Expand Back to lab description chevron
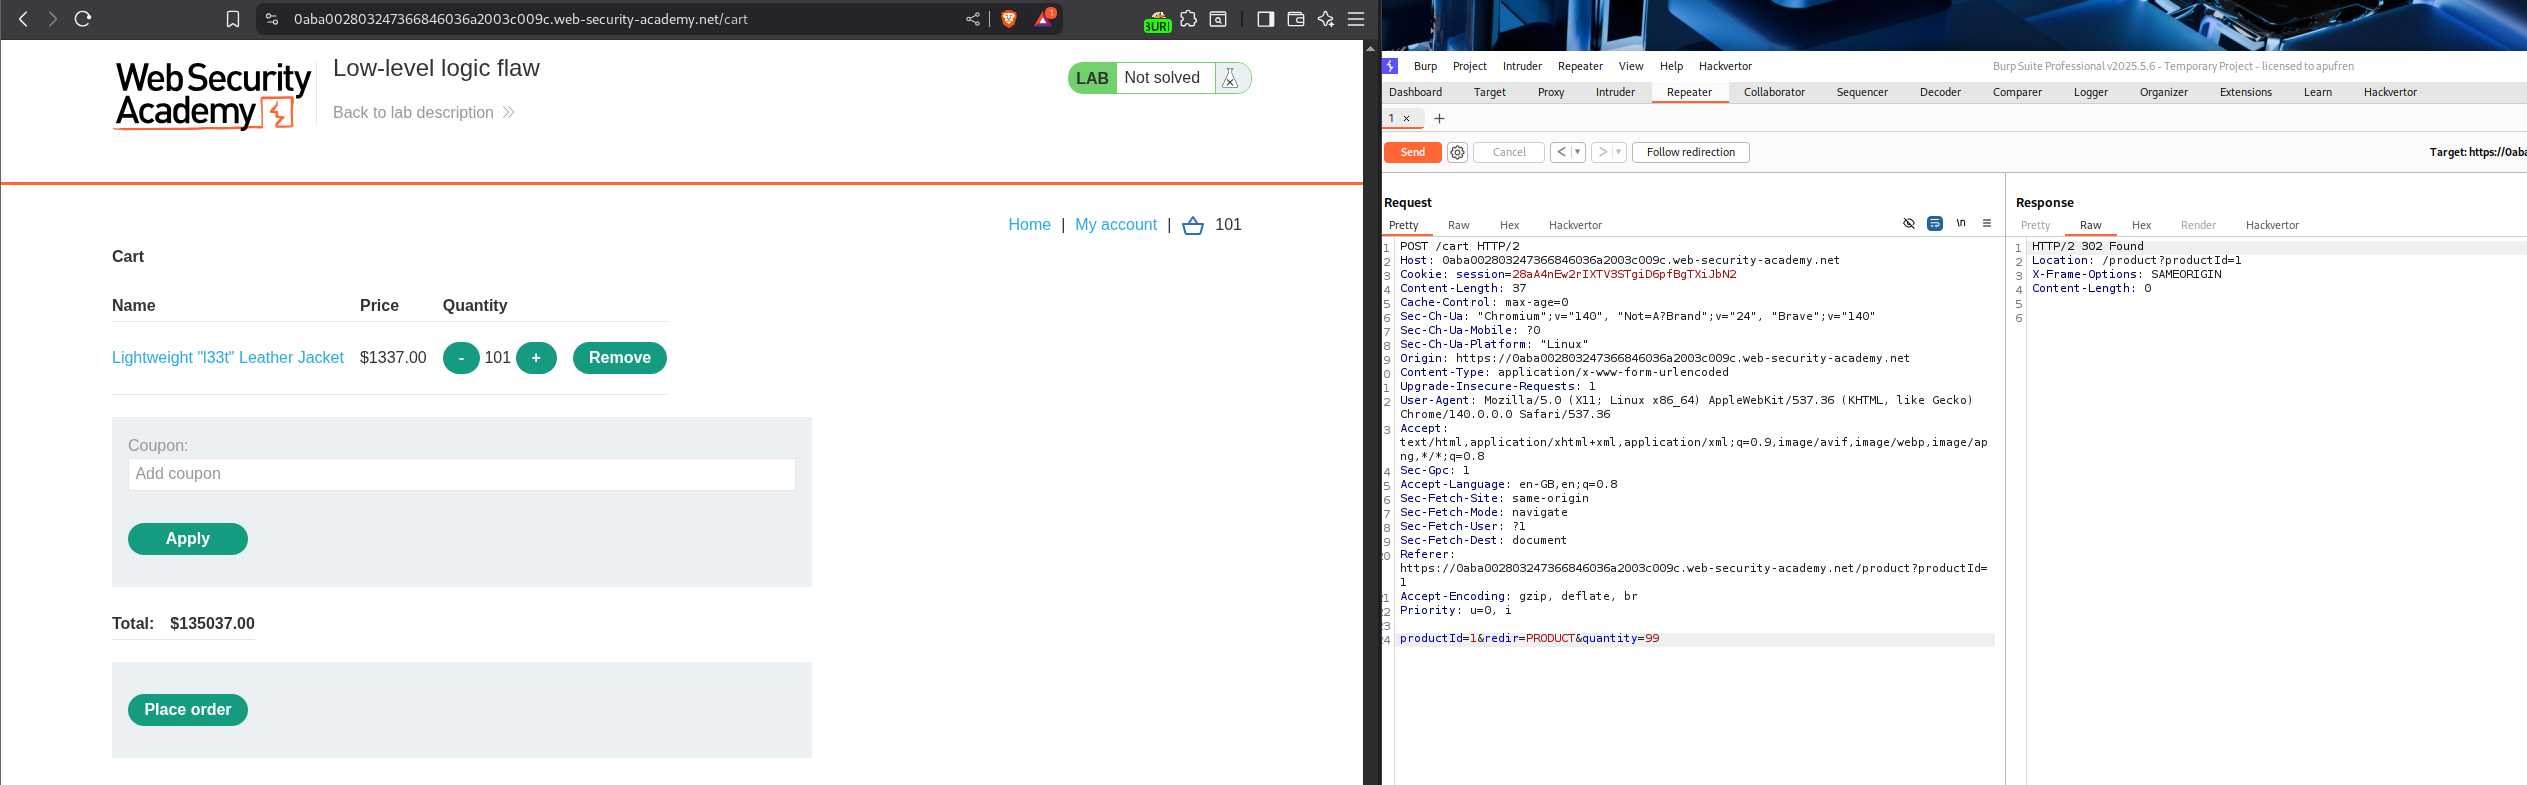Screen dimensions: 2527x785 tap(509, 113)
